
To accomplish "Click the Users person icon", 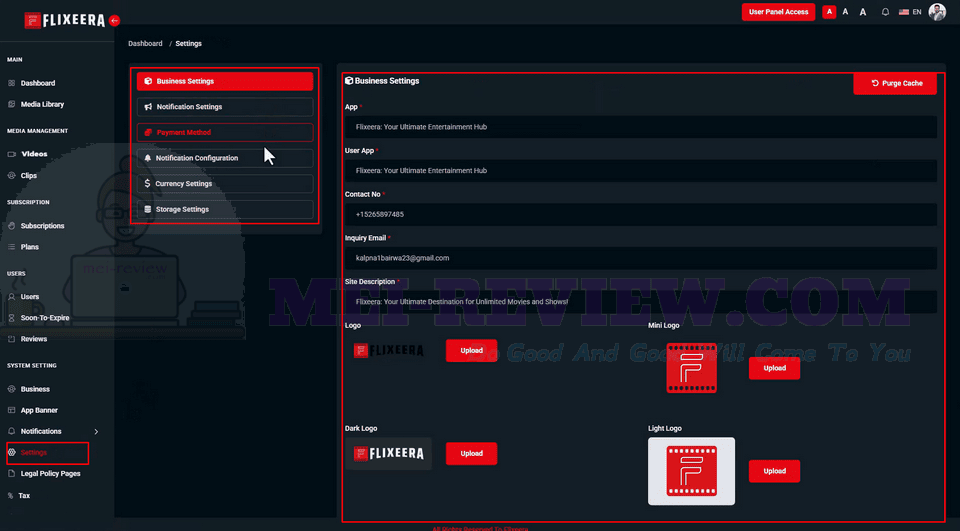I will (12, 297).
